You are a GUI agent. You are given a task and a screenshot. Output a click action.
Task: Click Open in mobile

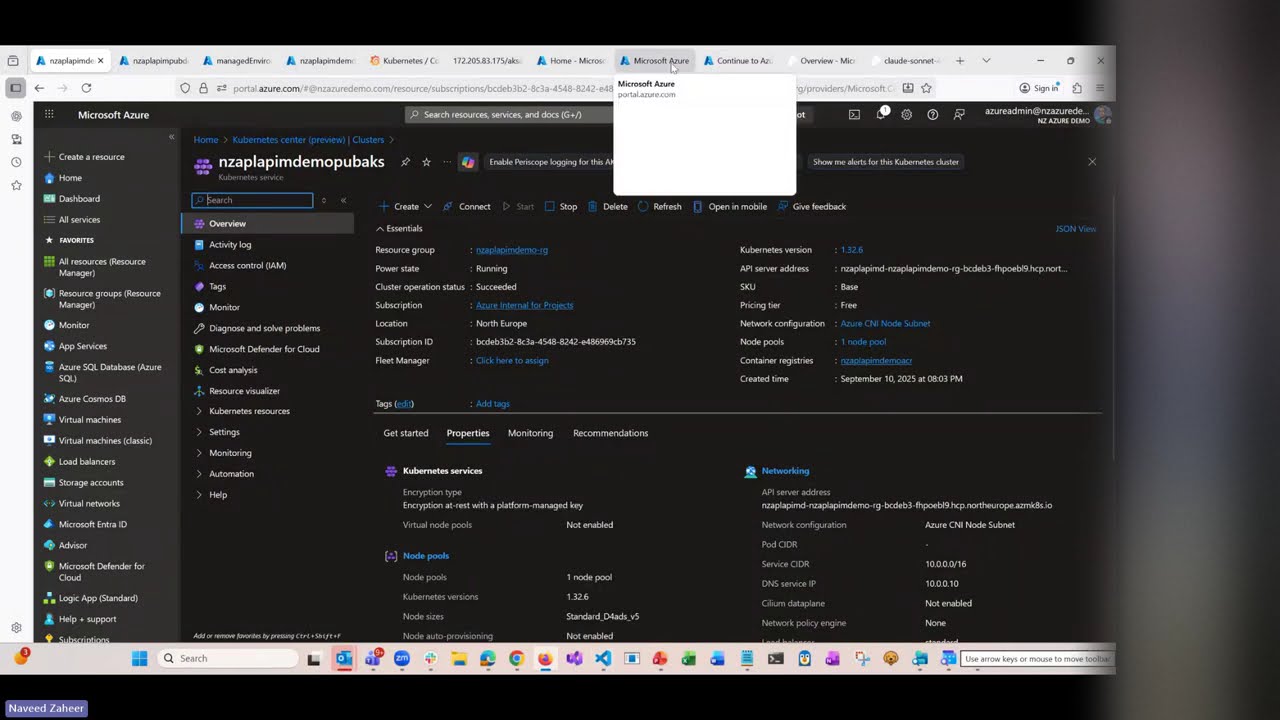[x=730, y=207]
